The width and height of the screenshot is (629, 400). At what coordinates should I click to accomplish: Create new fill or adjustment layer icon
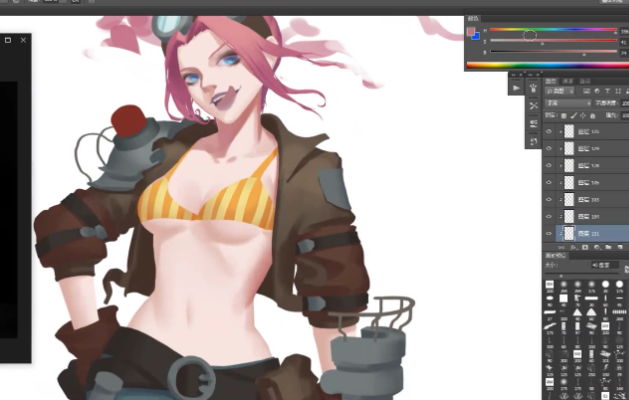597,247
